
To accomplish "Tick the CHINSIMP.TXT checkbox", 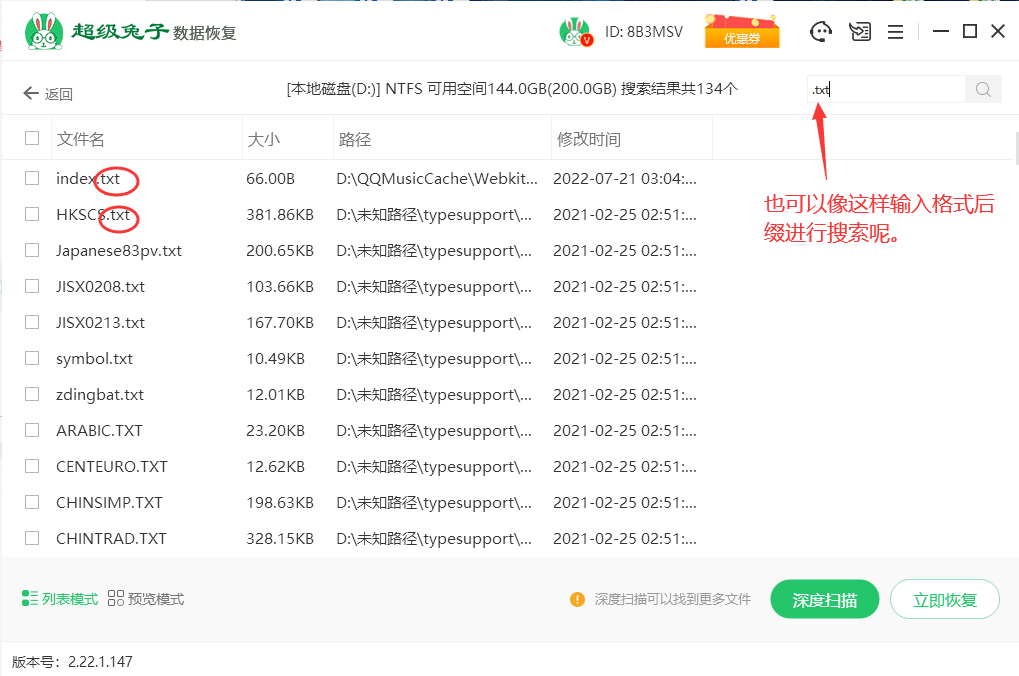I will point(32,502).
